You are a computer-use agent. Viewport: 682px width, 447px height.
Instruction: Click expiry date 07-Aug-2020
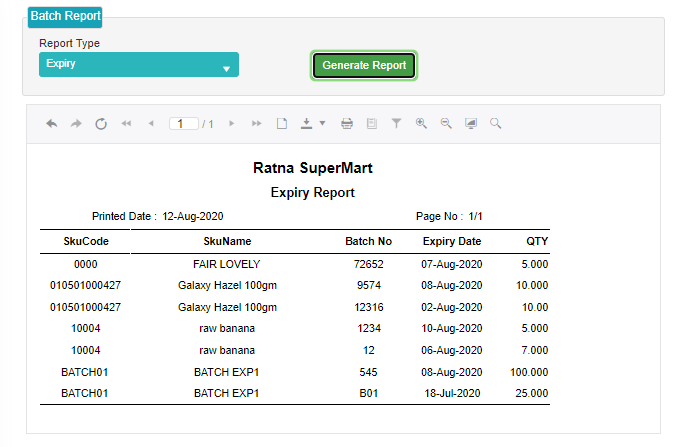(x=451, y=264)
